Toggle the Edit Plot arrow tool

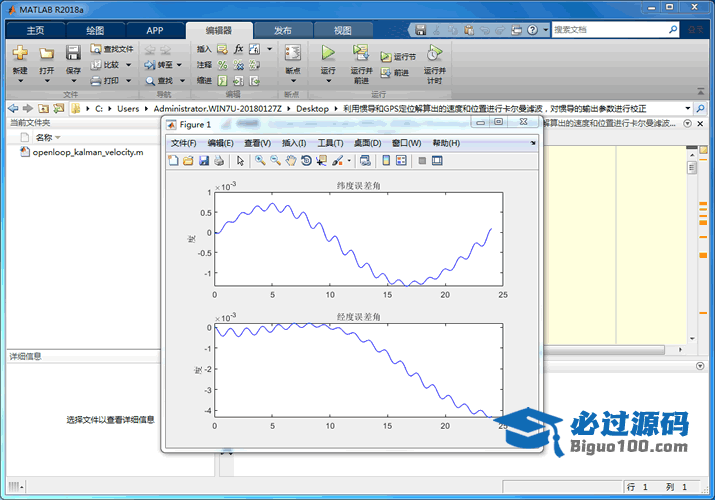tap(240, 160)
